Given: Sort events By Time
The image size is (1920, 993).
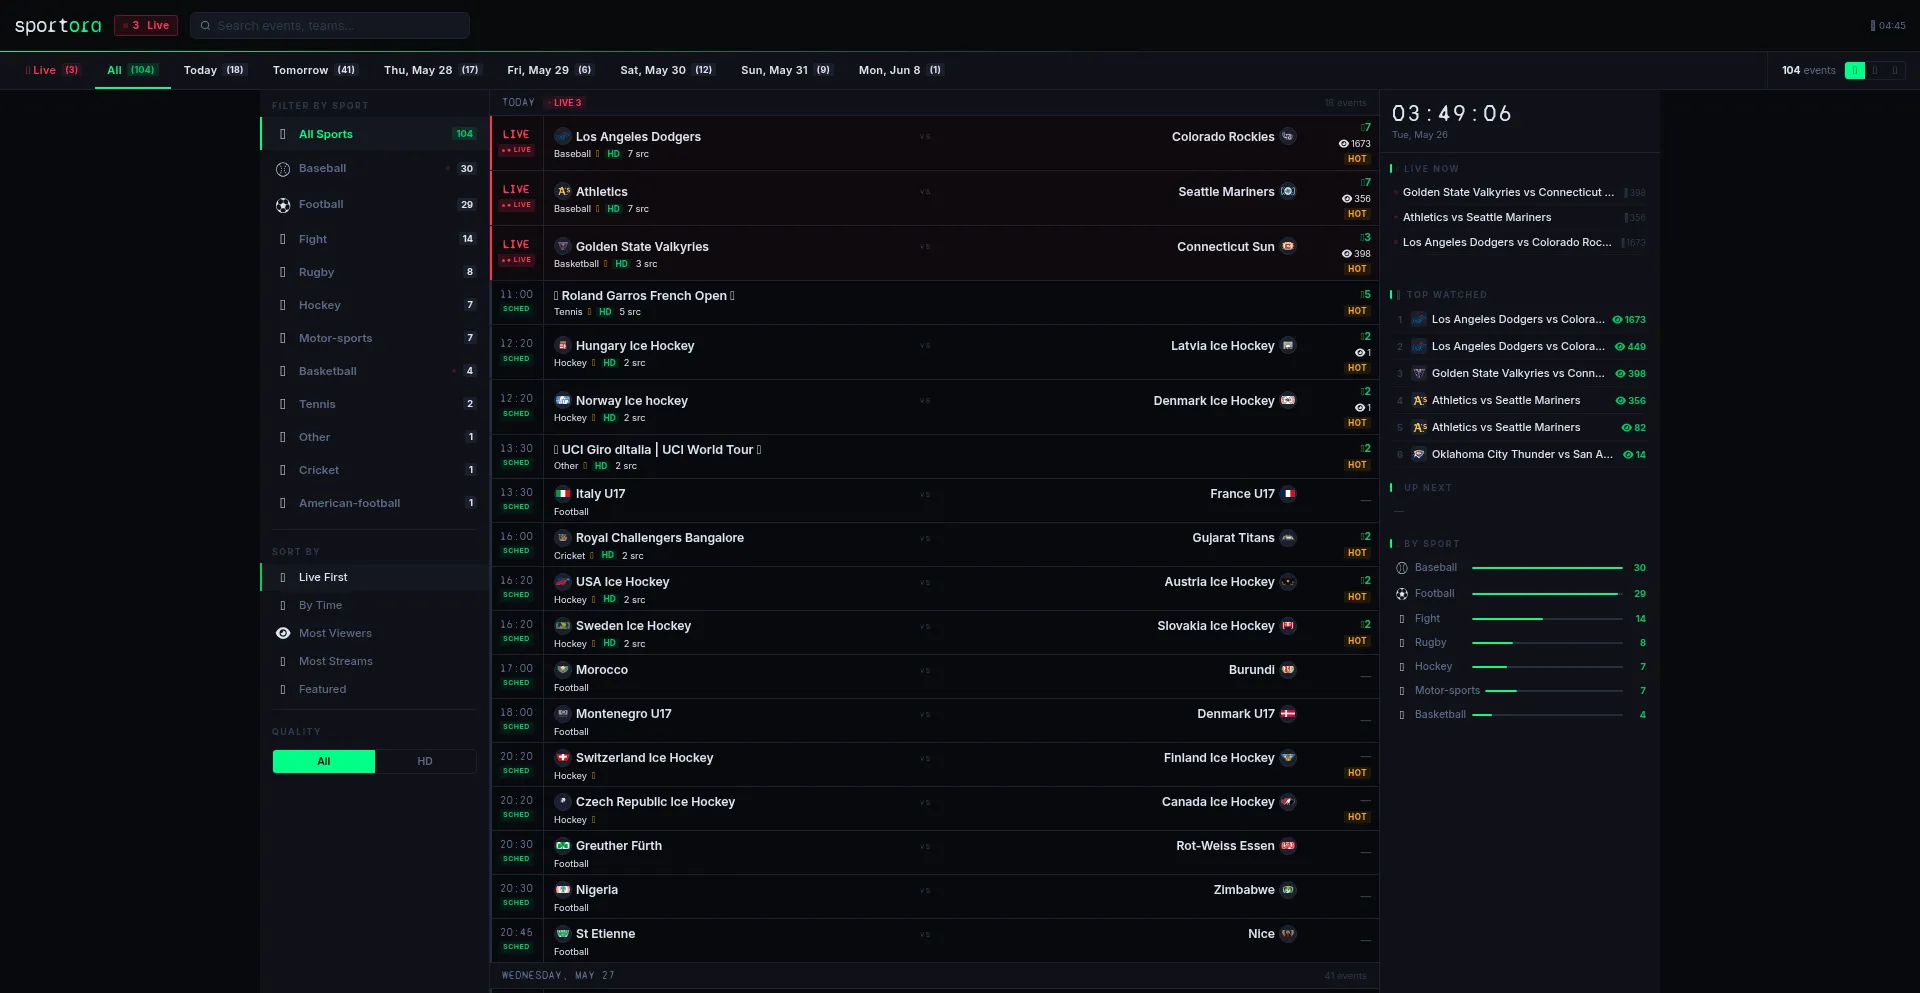Looking at the screenshot, I should coord(375,605).
